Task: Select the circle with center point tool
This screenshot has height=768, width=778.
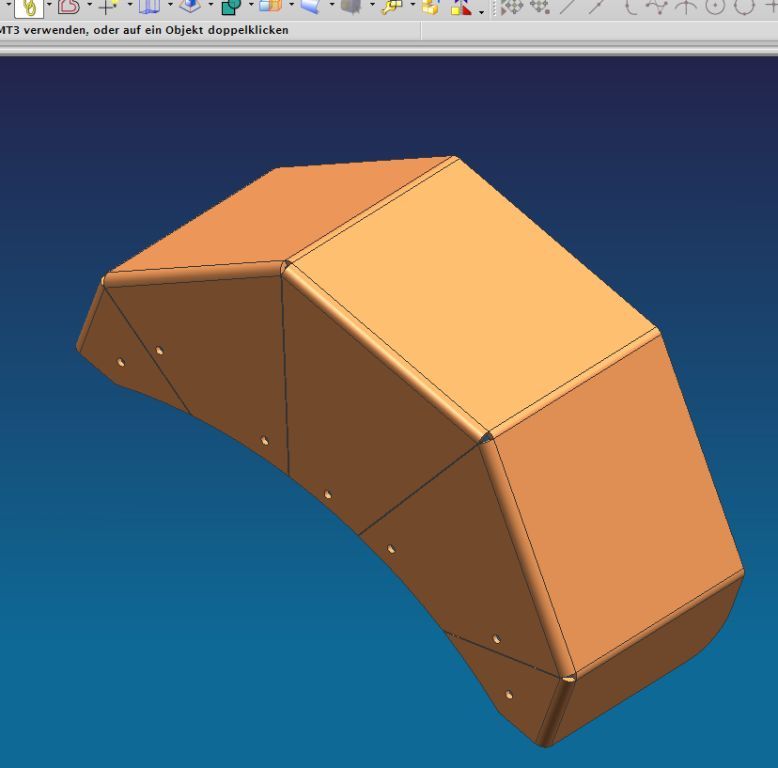Action: point(715,7)
